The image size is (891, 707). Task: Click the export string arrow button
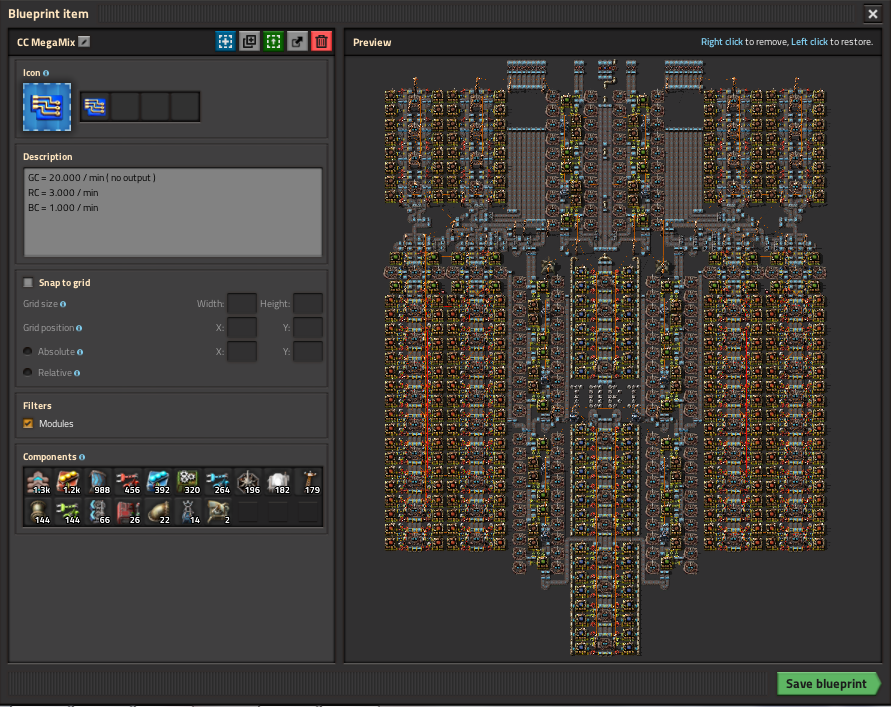[297, 41]
